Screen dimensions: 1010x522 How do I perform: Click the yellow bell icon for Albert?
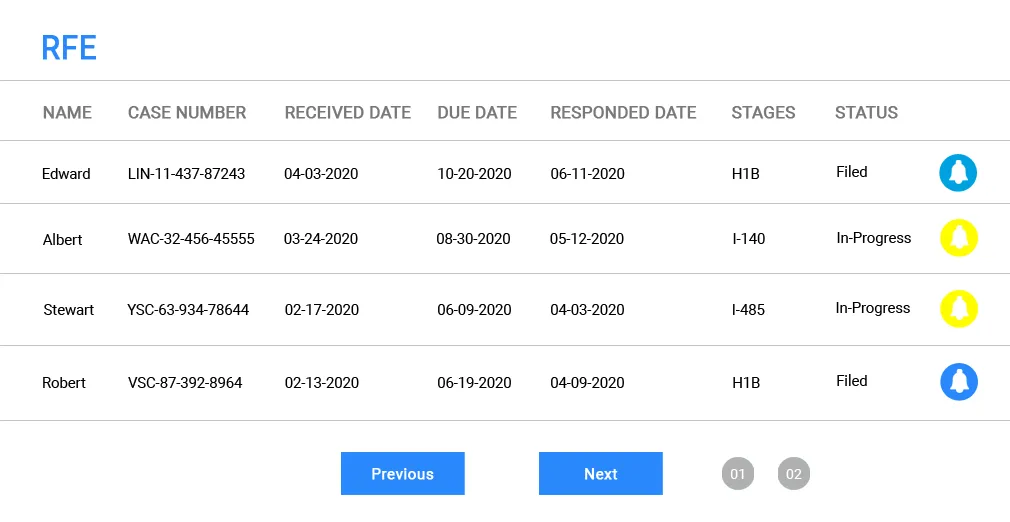(x=959, y=238)
